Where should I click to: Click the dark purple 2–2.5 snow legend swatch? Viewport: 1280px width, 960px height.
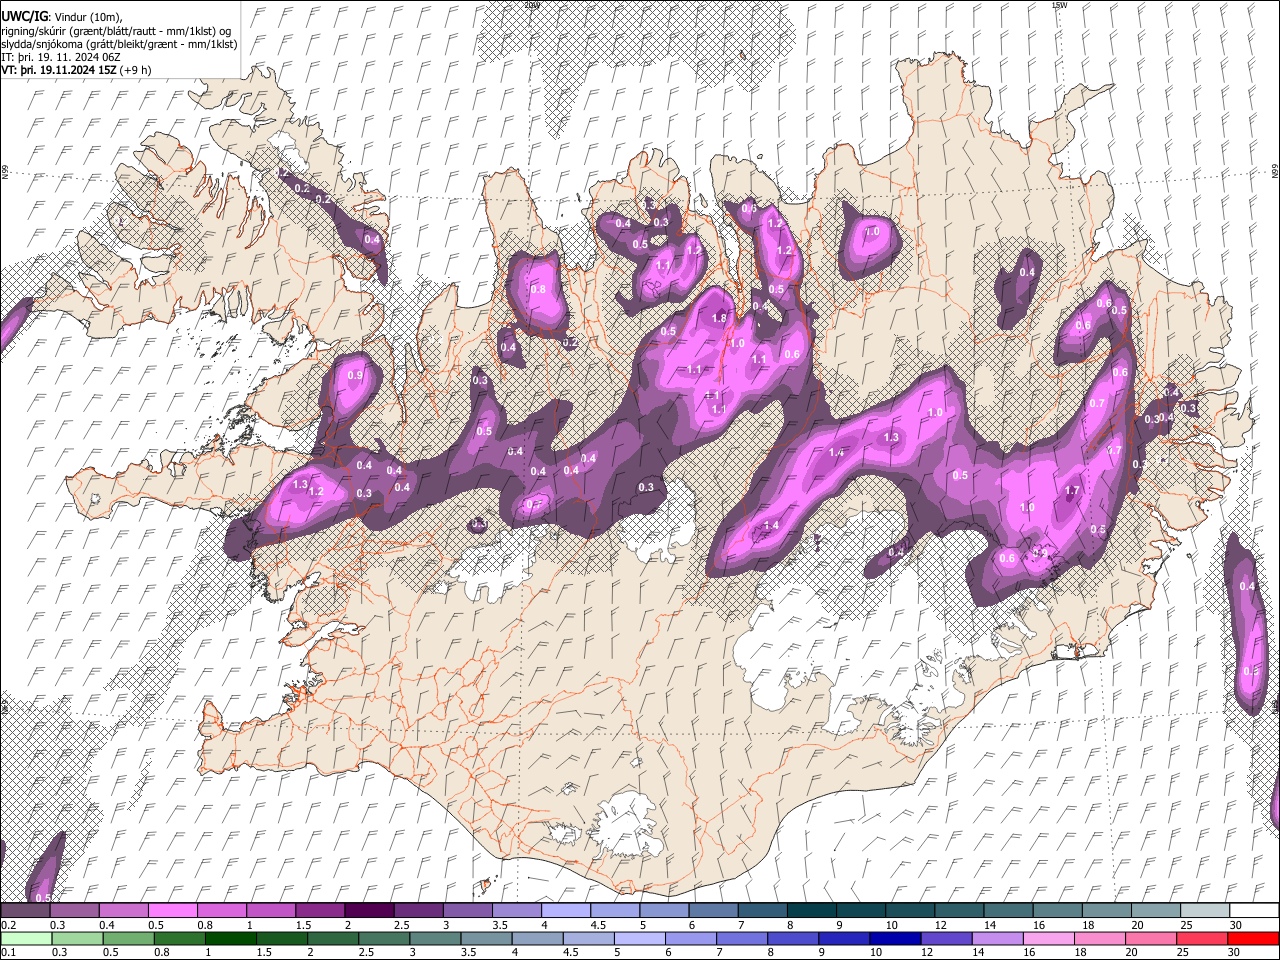point(369,910)
